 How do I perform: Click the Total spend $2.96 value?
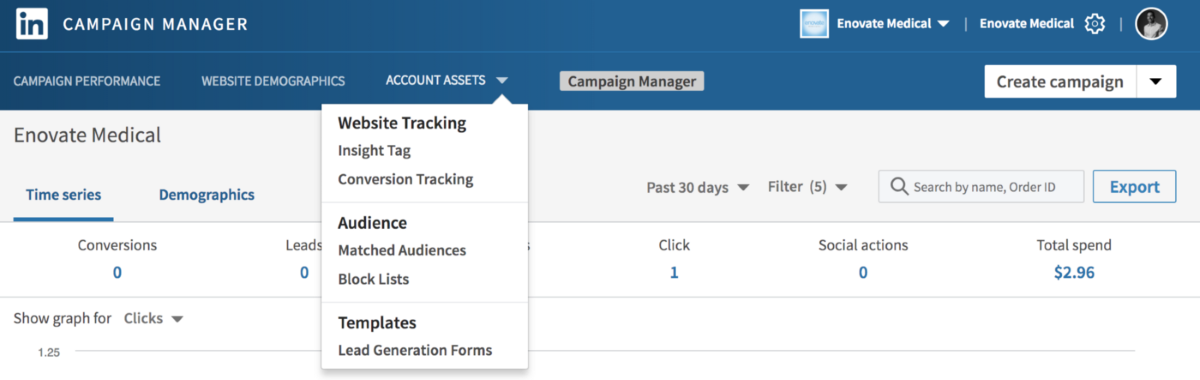tap(1074, 272)
